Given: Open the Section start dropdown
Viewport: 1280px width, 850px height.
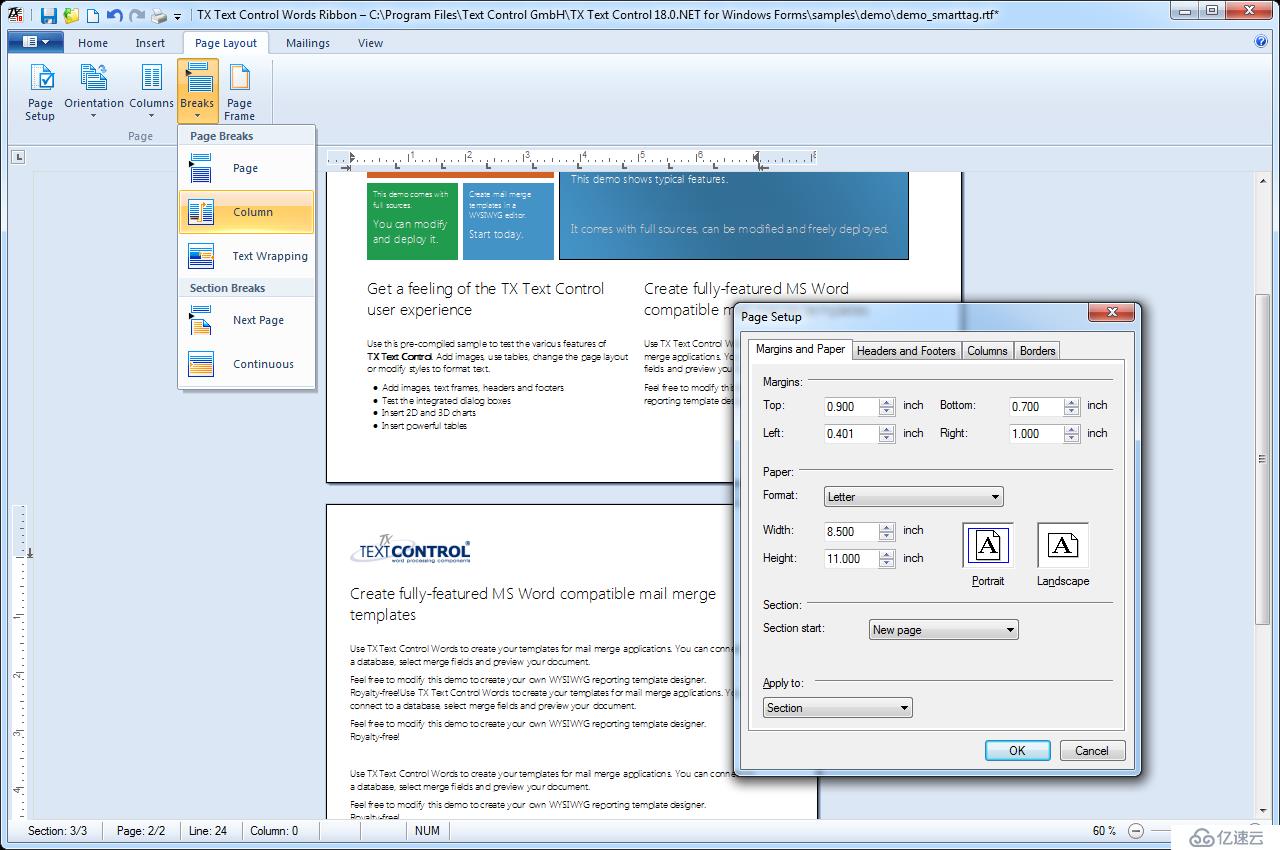Looking at the screenshot, I should [943, 630].
